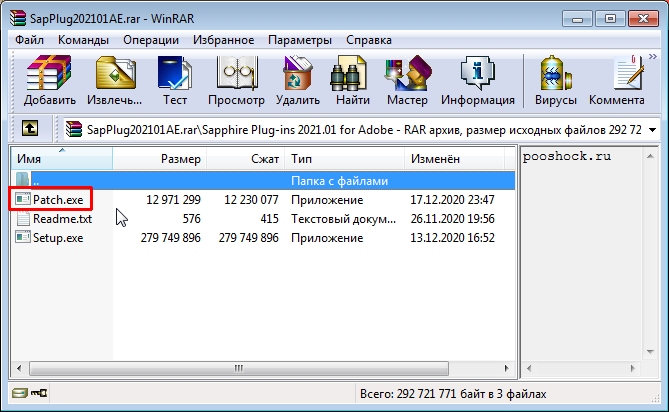The image size is (669, 412).
Task: Click the drive icon in status bar
Action: [x=19, y=393]
